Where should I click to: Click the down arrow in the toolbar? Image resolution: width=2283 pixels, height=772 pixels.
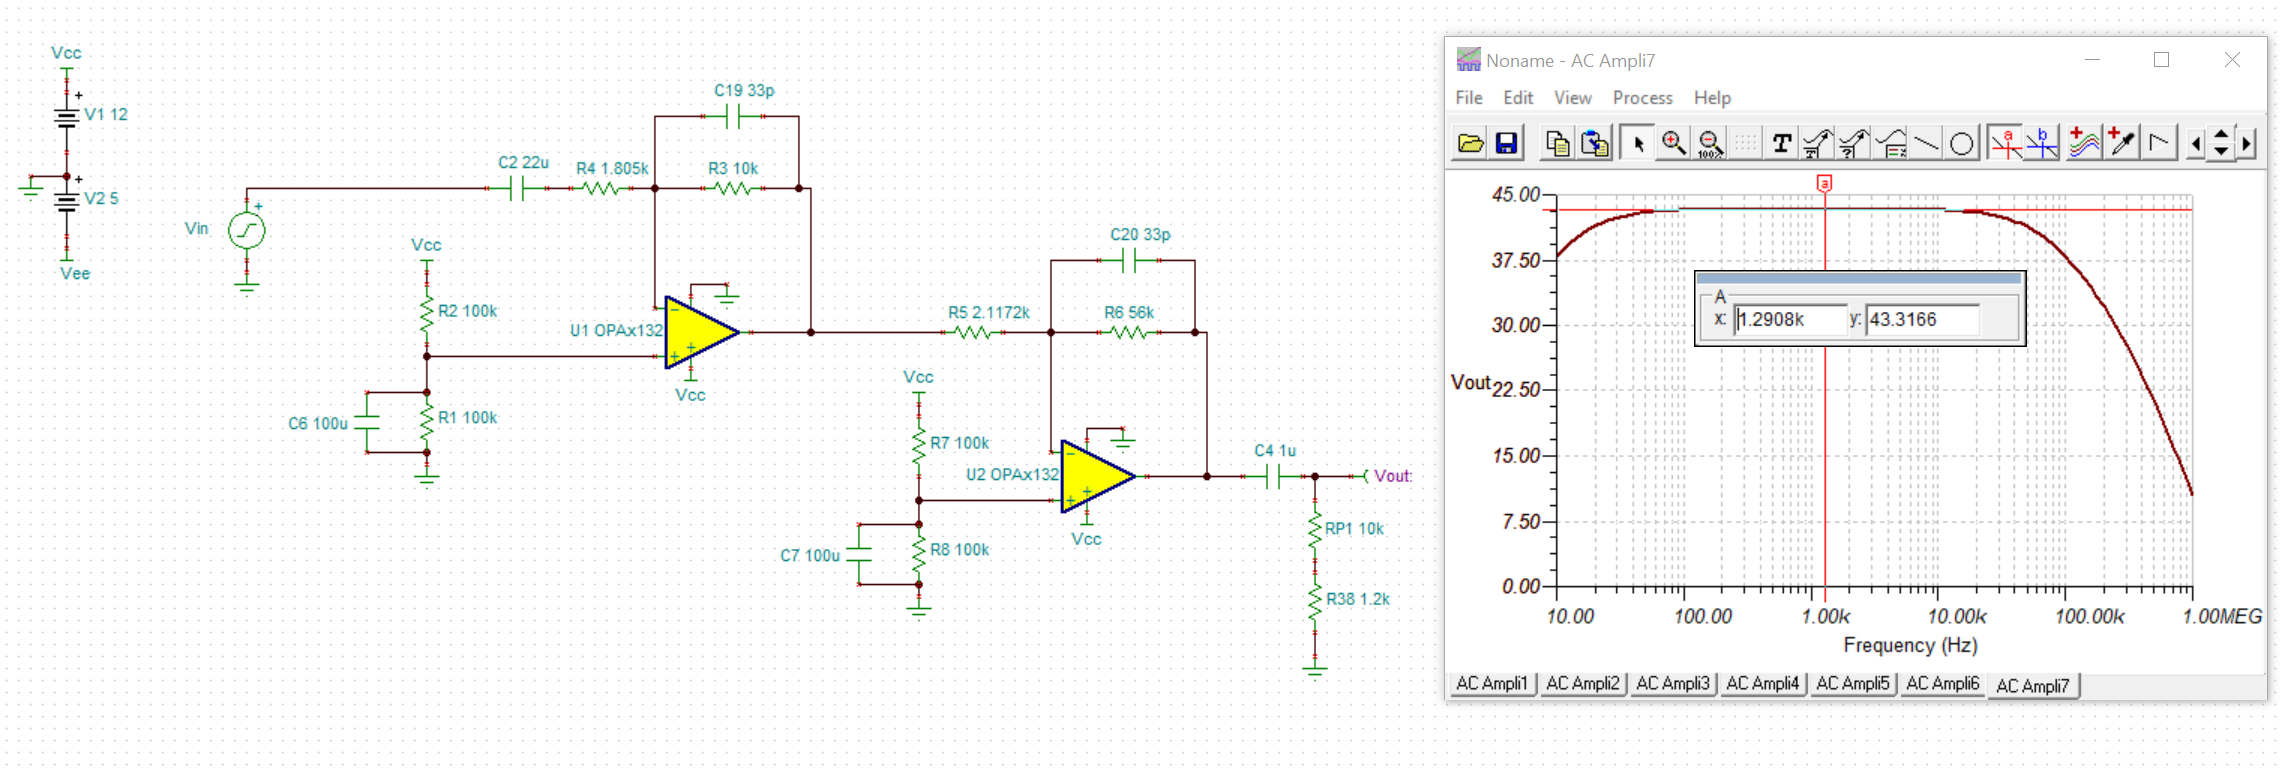tap(2221, 153)
